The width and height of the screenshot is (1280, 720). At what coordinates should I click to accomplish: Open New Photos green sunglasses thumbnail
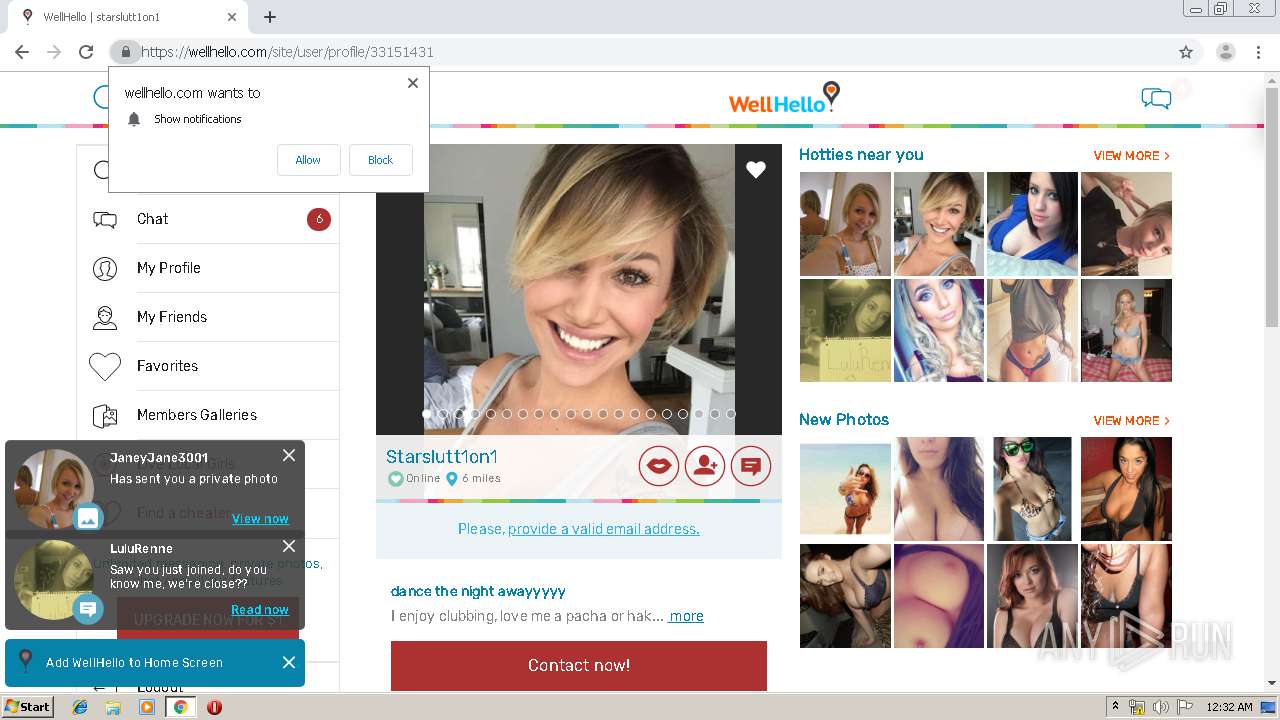click(x=1032, y=489)
